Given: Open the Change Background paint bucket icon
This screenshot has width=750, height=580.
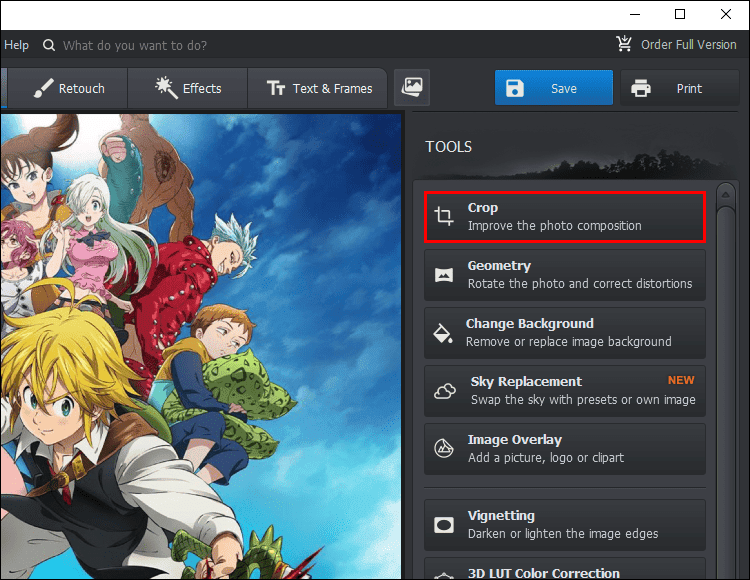Looking at the screenshot, I should tap(443, 332).
